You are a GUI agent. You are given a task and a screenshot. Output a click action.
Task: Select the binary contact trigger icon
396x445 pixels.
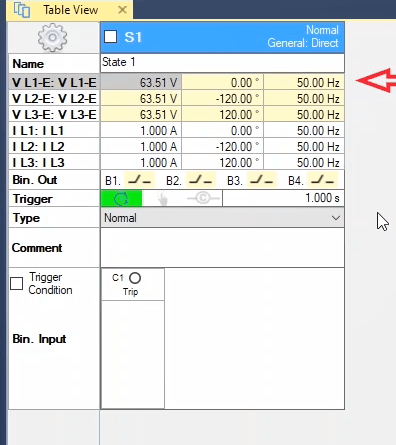click(x=203, y=198)
